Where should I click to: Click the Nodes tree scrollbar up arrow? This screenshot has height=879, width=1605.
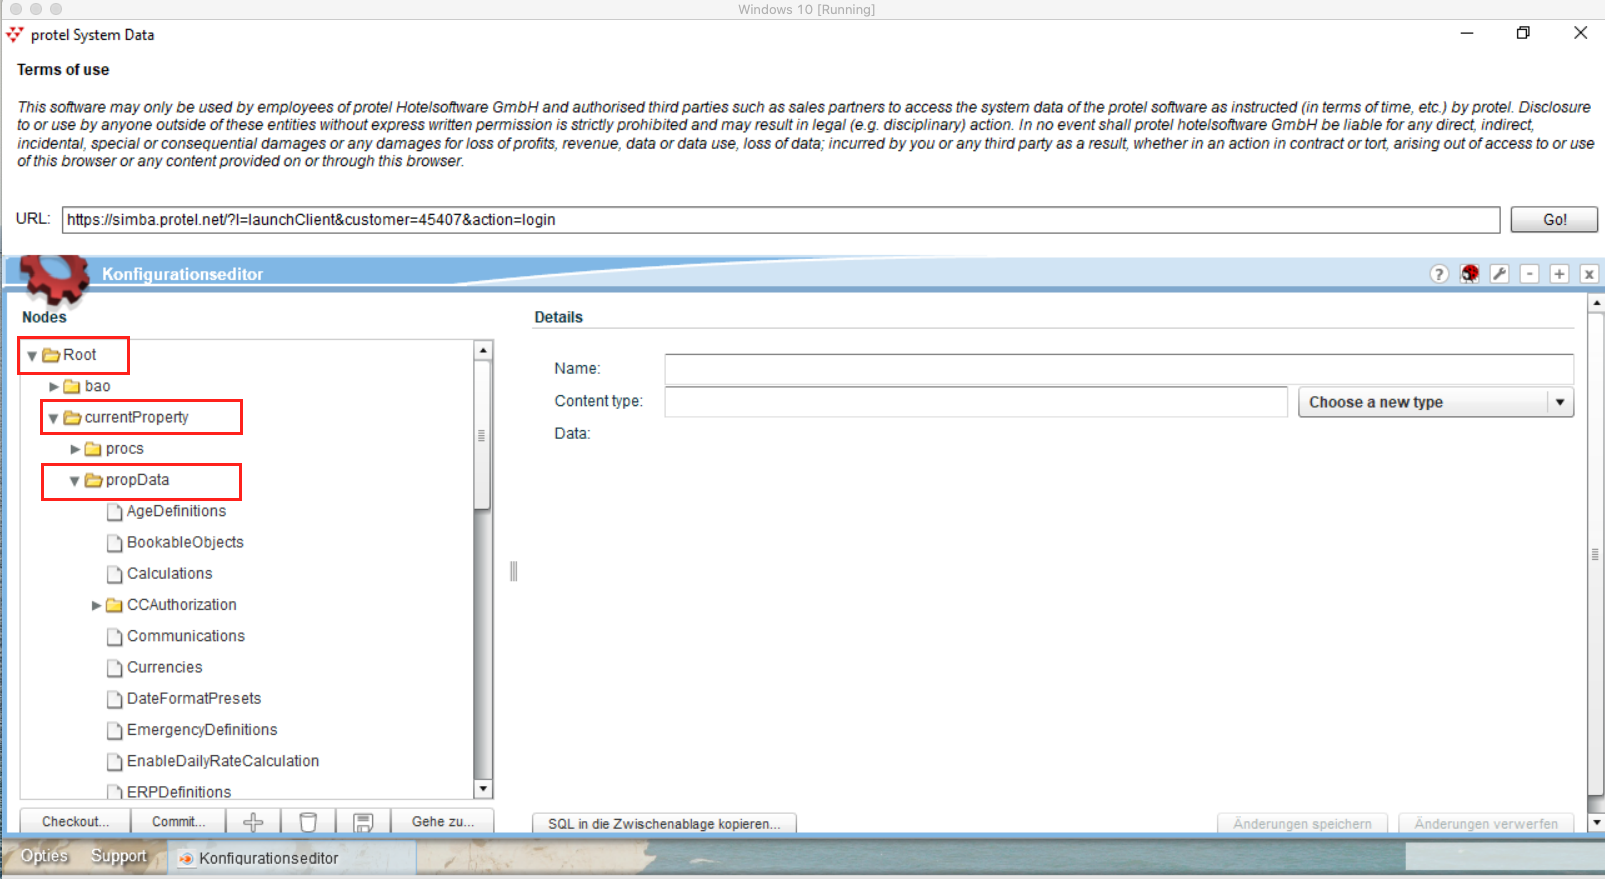click(483, 350)
